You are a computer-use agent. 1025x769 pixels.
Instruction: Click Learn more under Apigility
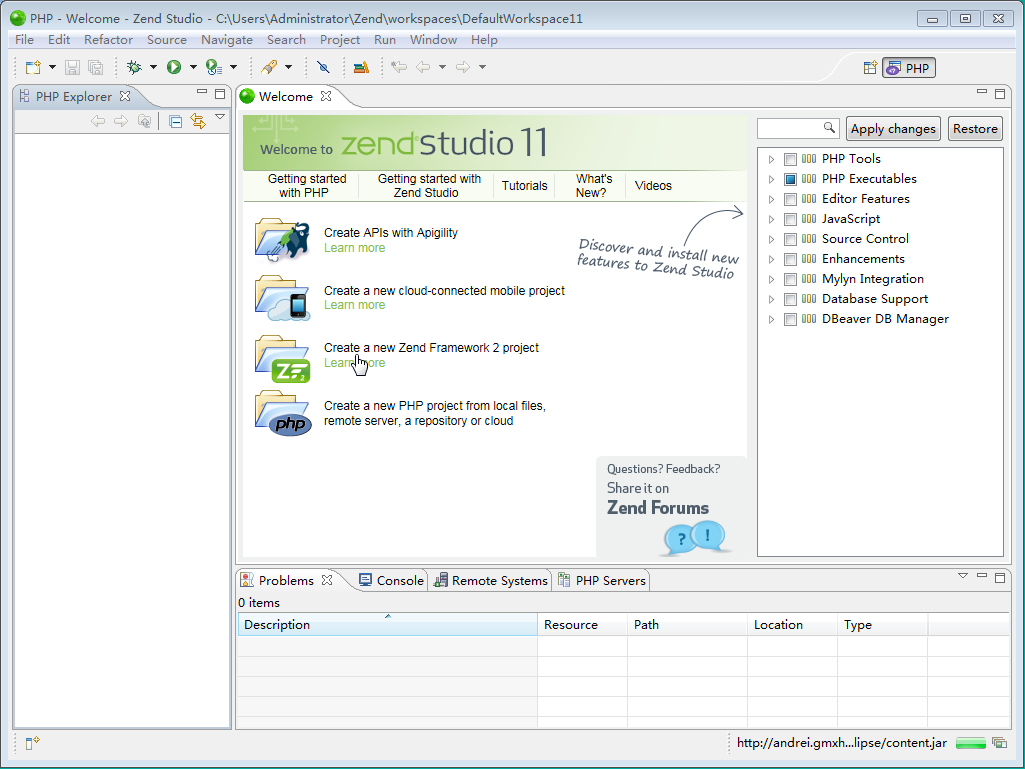[x=354, y=248]
